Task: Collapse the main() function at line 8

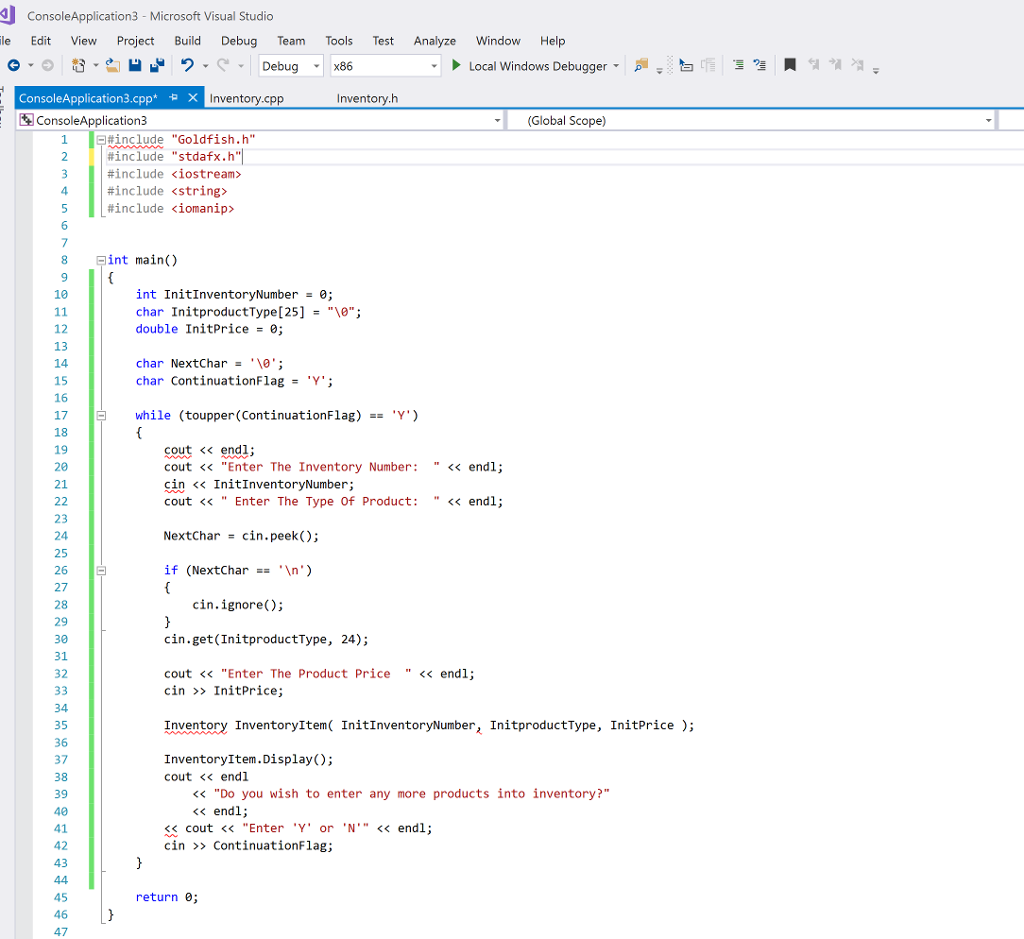Action: tap(101, 260)
